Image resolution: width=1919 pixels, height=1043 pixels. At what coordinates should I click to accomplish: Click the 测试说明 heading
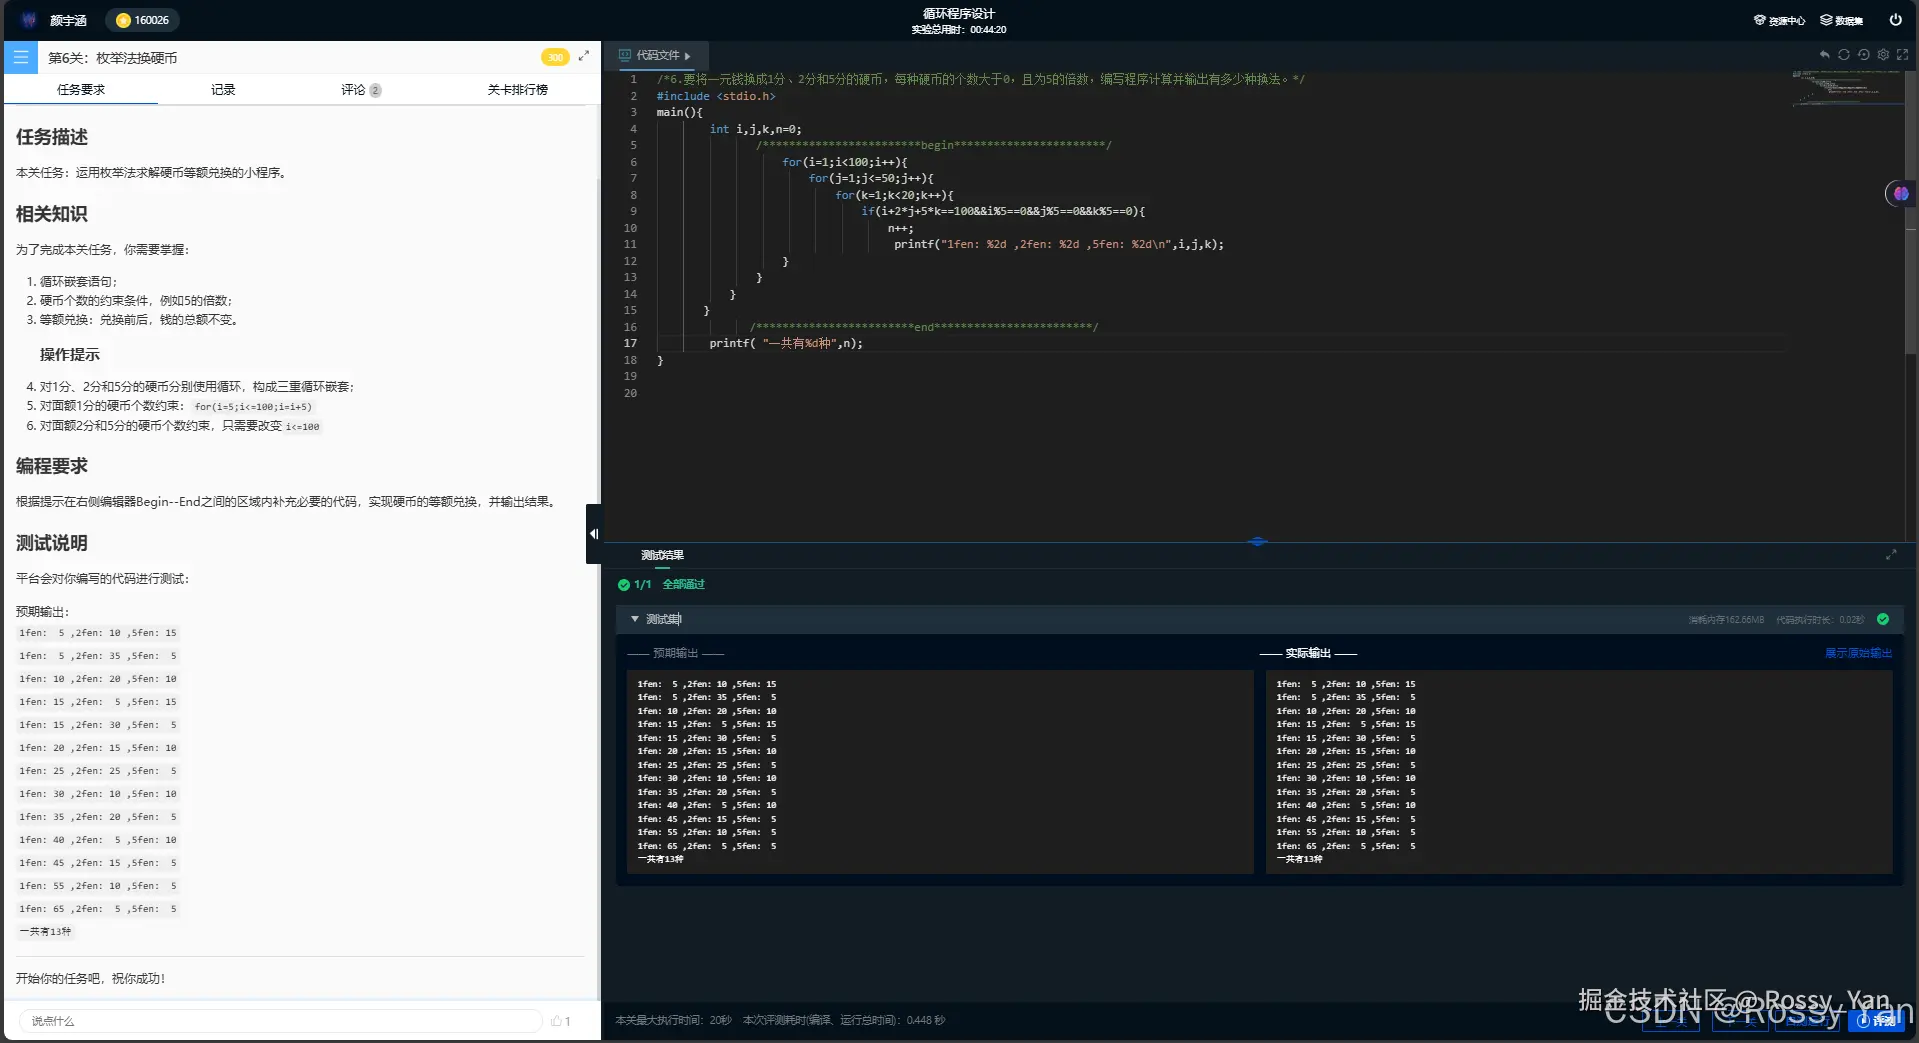[52, 543]
